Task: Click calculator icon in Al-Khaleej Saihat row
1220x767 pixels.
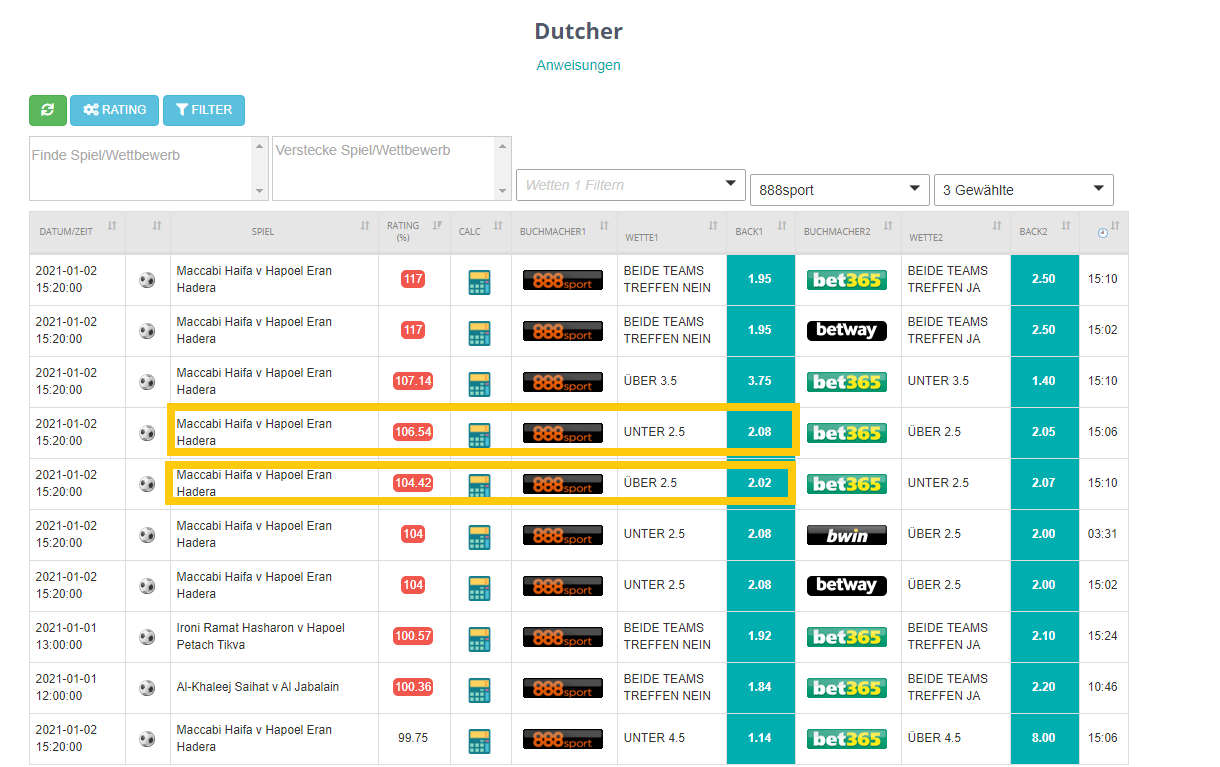Action: (x=479, y=689)
